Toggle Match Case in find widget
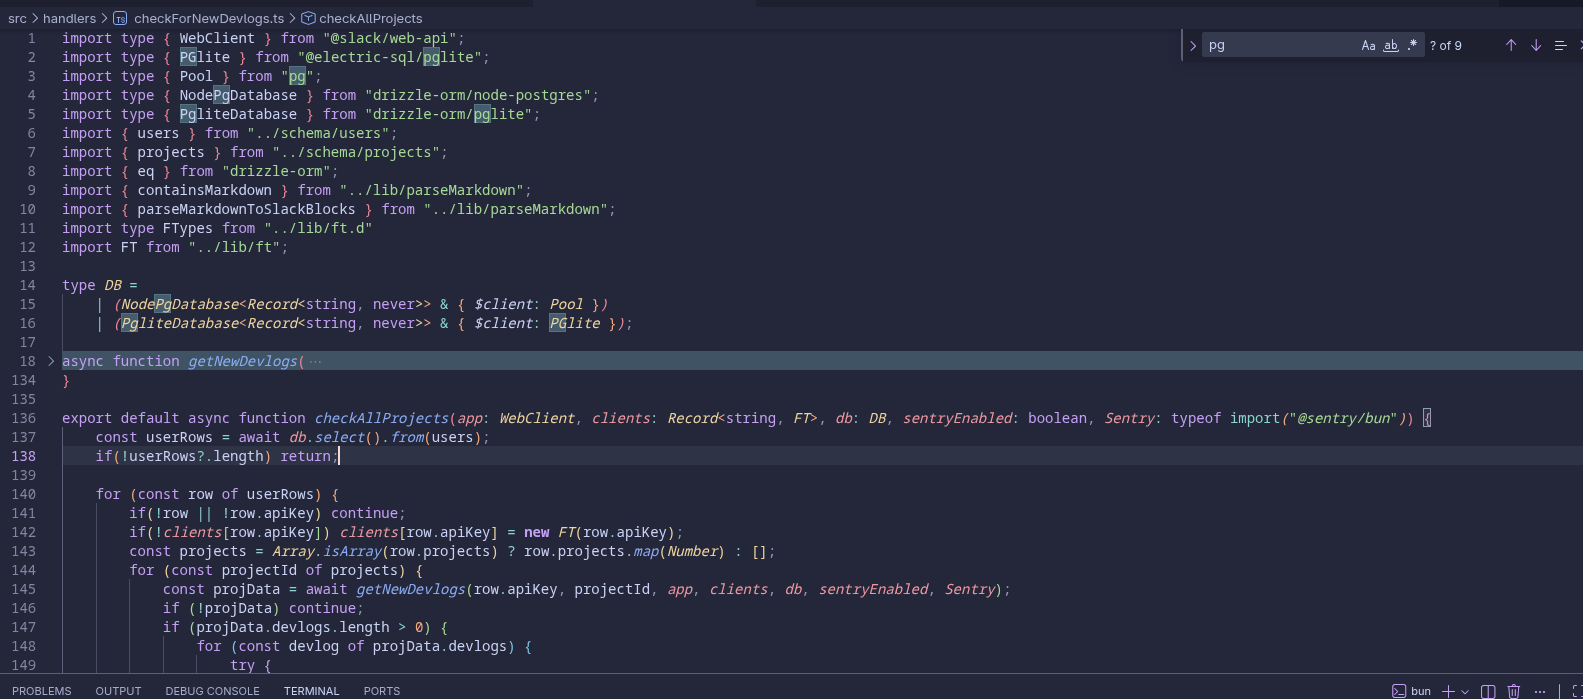 point(1368,45)
